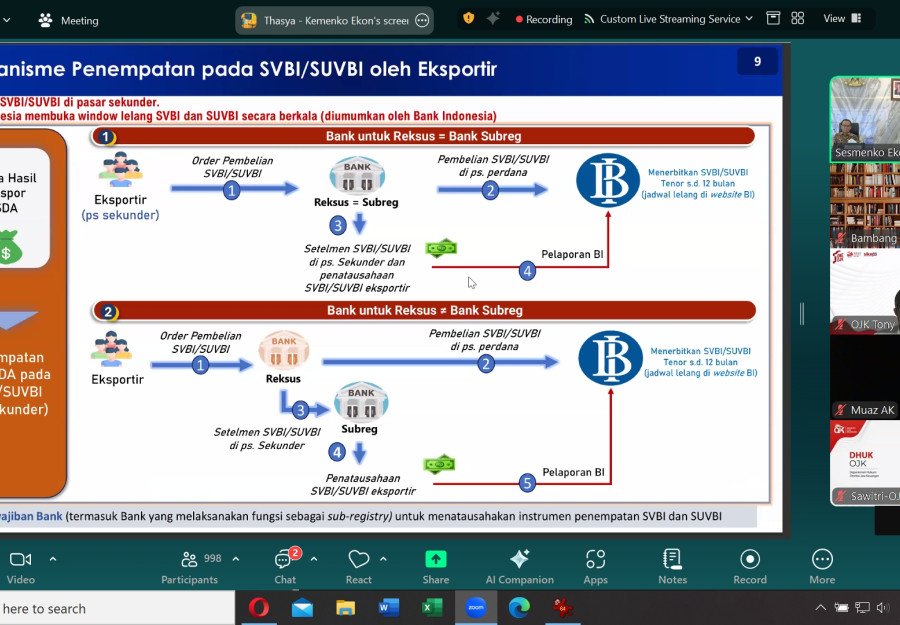Click the red Recording indicator
Image resolution: width=900 pixels, height=625 pixels.
tap(544, 20)
